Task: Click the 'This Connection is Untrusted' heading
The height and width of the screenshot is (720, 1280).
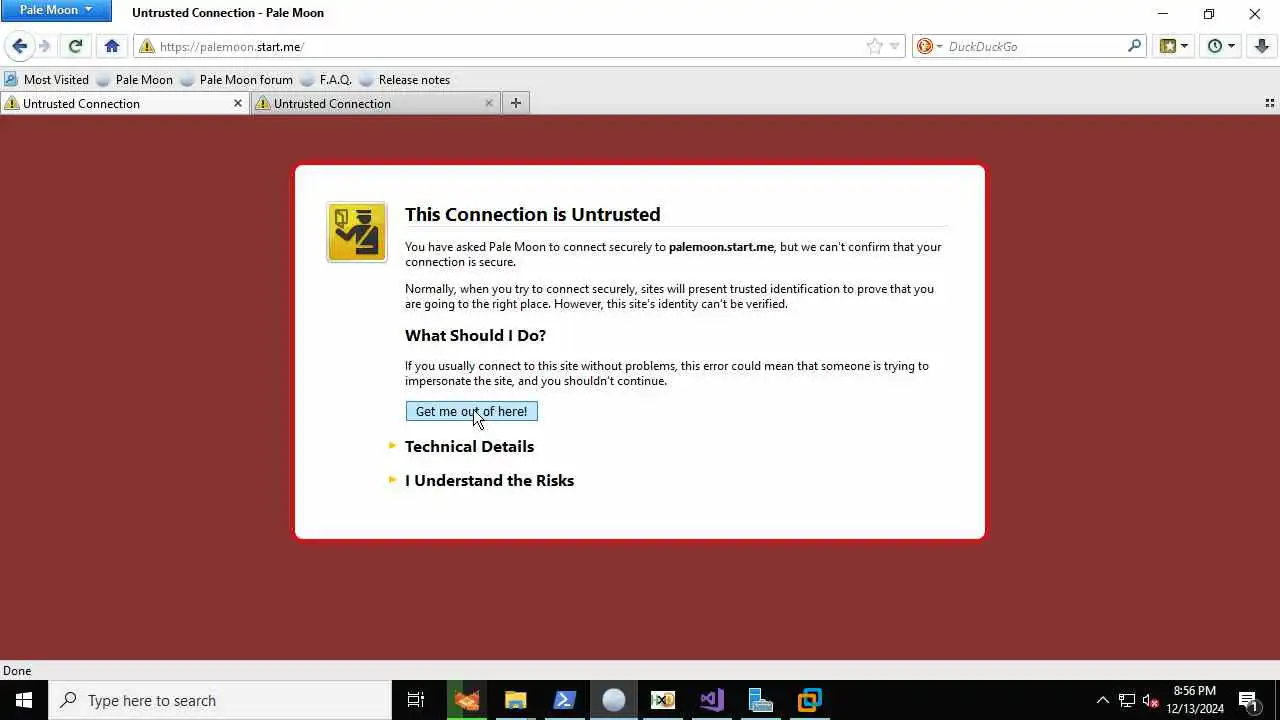Action: (x=532, y=214)
